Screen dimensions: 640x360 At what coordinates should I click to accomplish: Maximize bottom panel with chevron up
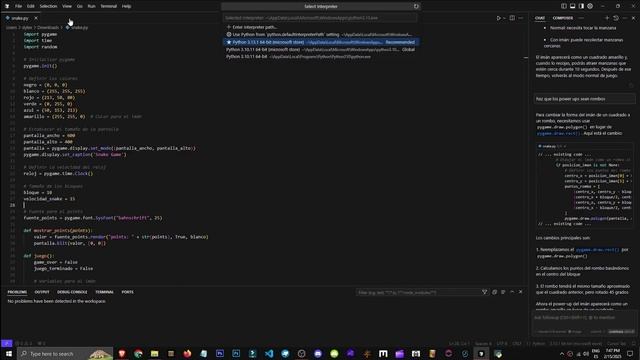(512, 292)
